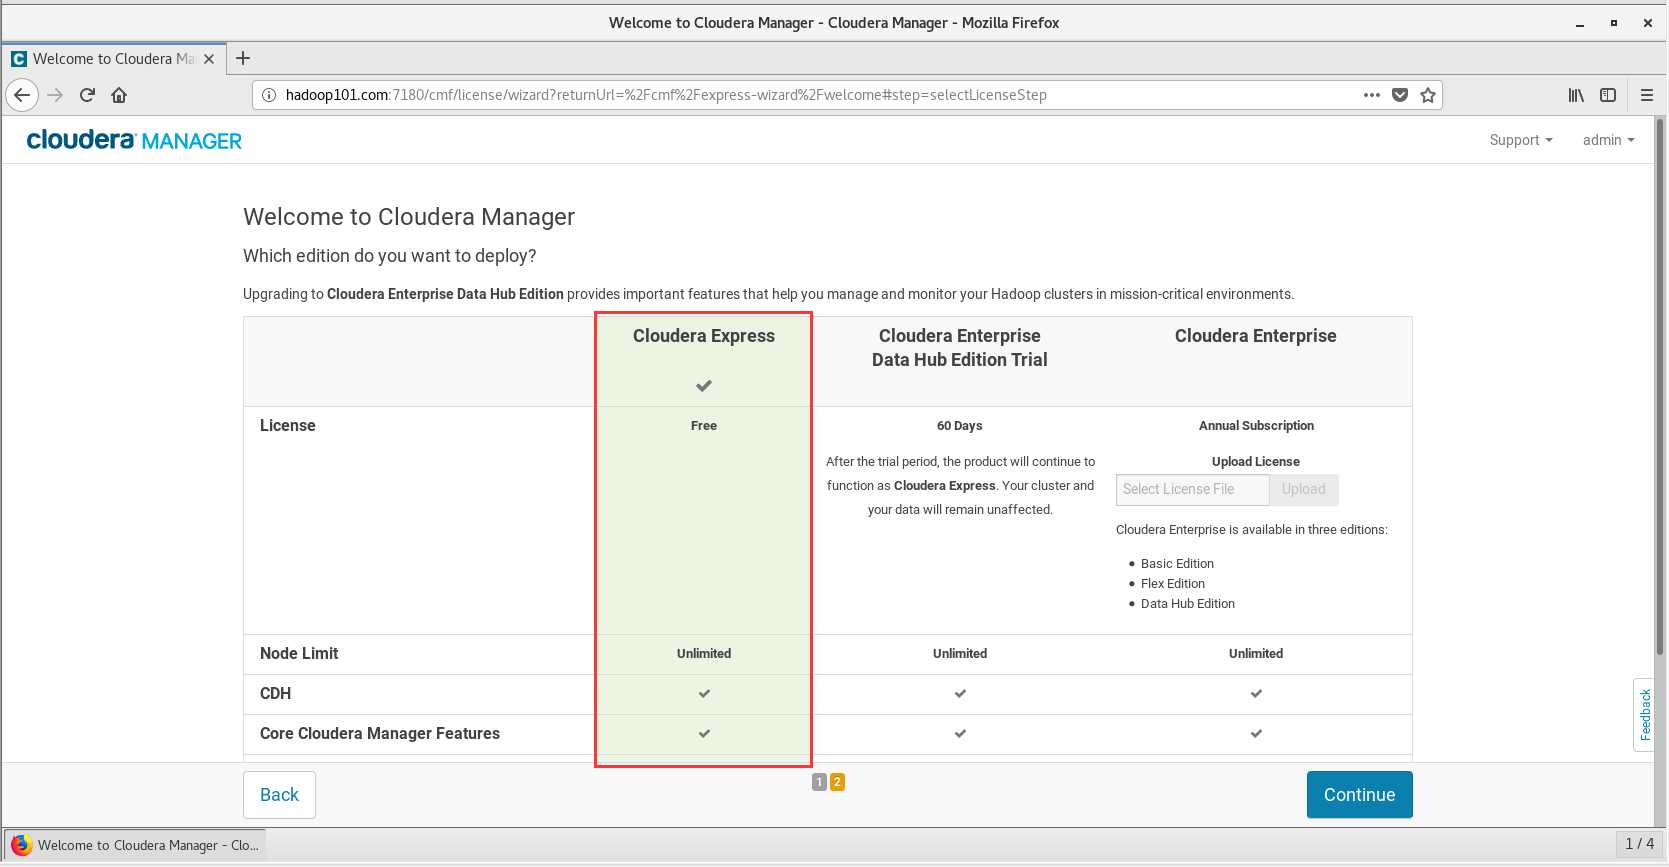The width and height of the screenshot is (1669, 867).
Task: Click the Data Hub Edition list item
Action: coord(1188,604)
